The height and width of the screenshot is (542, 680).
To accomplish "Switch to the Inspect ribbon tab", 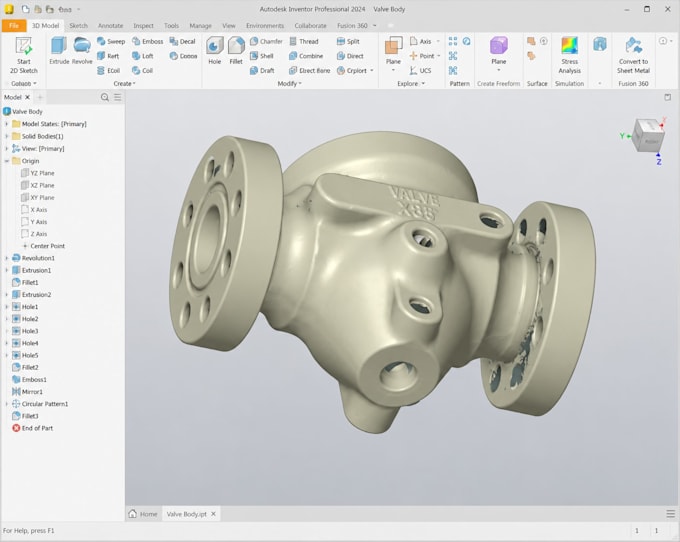I will tap(143, 26).
